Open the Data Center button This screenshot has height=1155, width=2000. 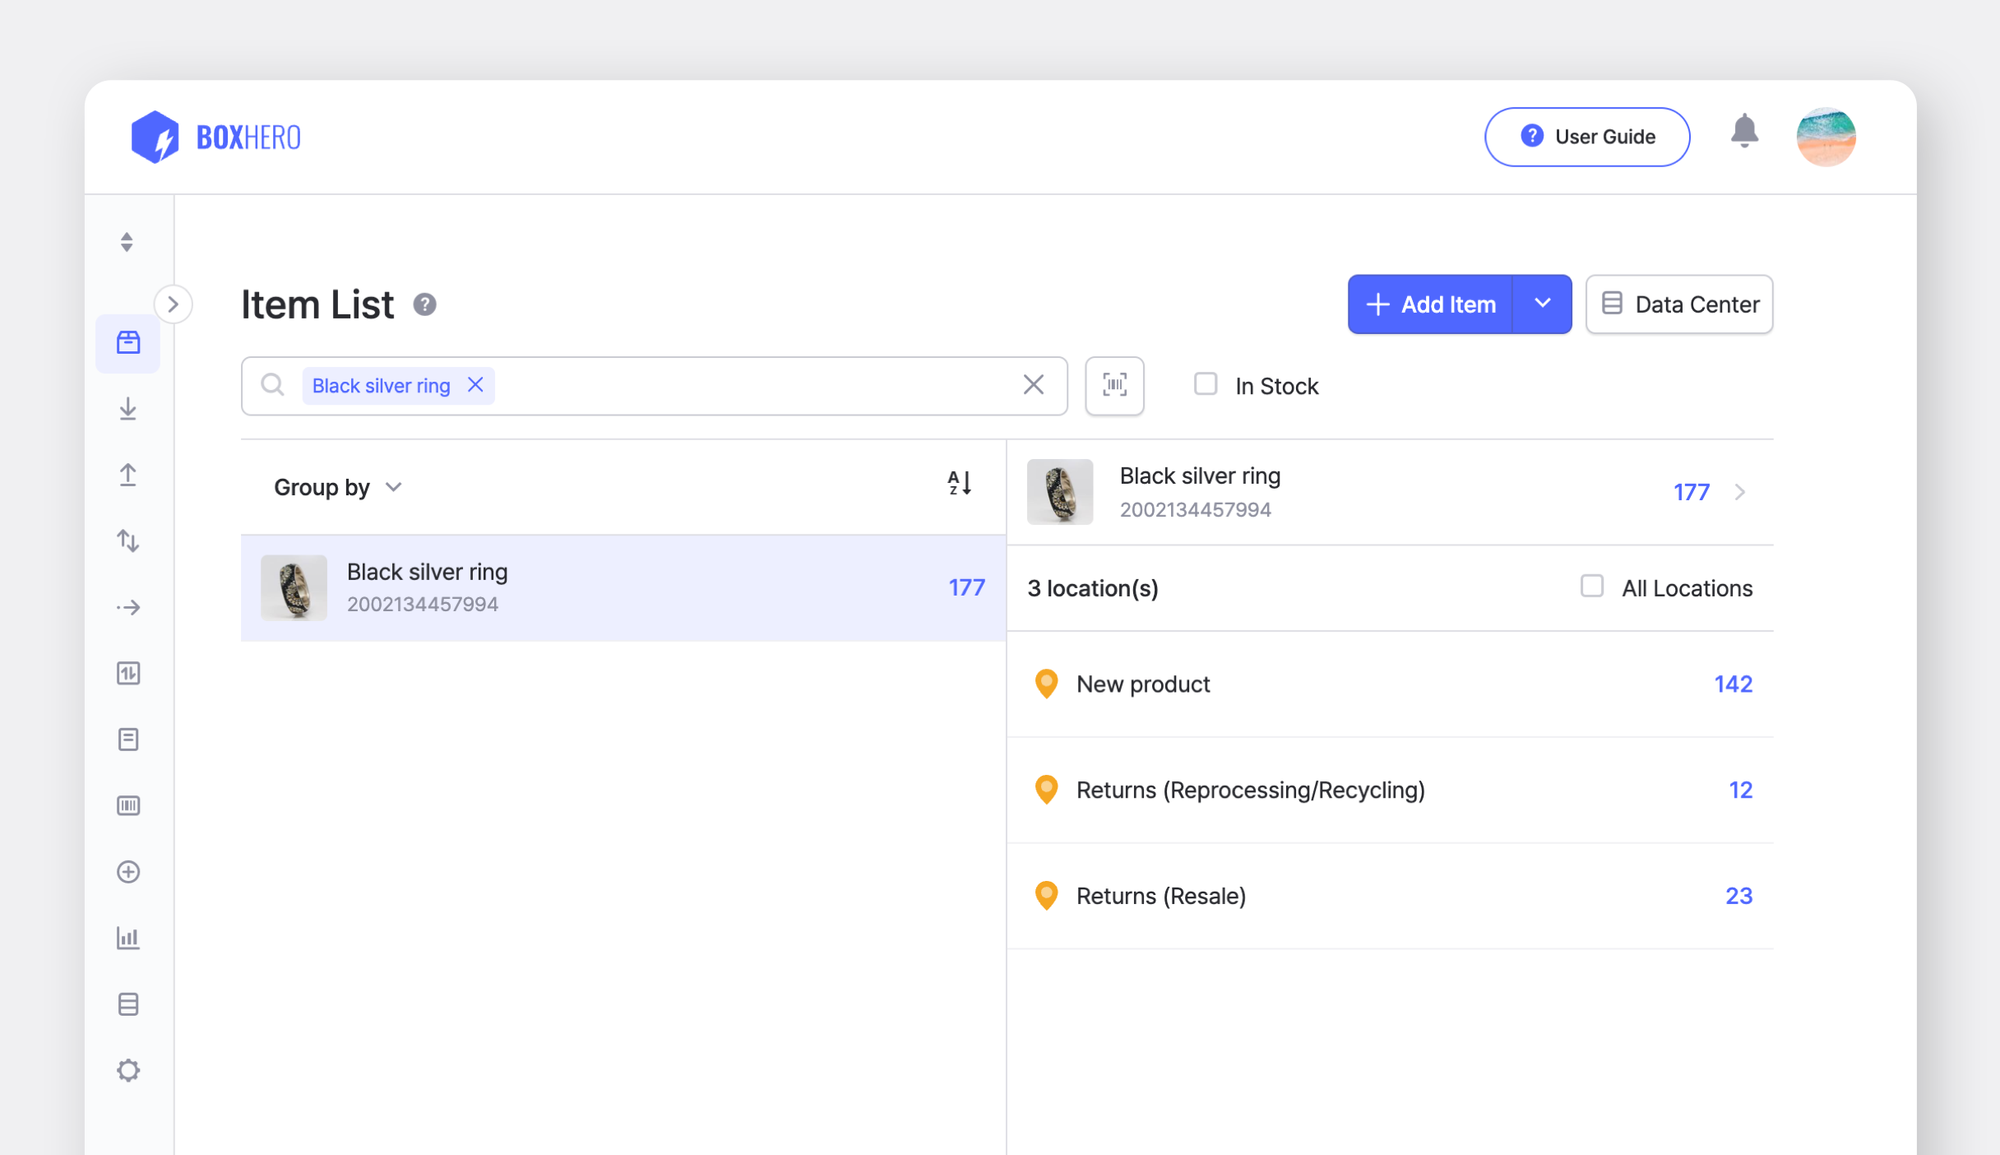1679,304
